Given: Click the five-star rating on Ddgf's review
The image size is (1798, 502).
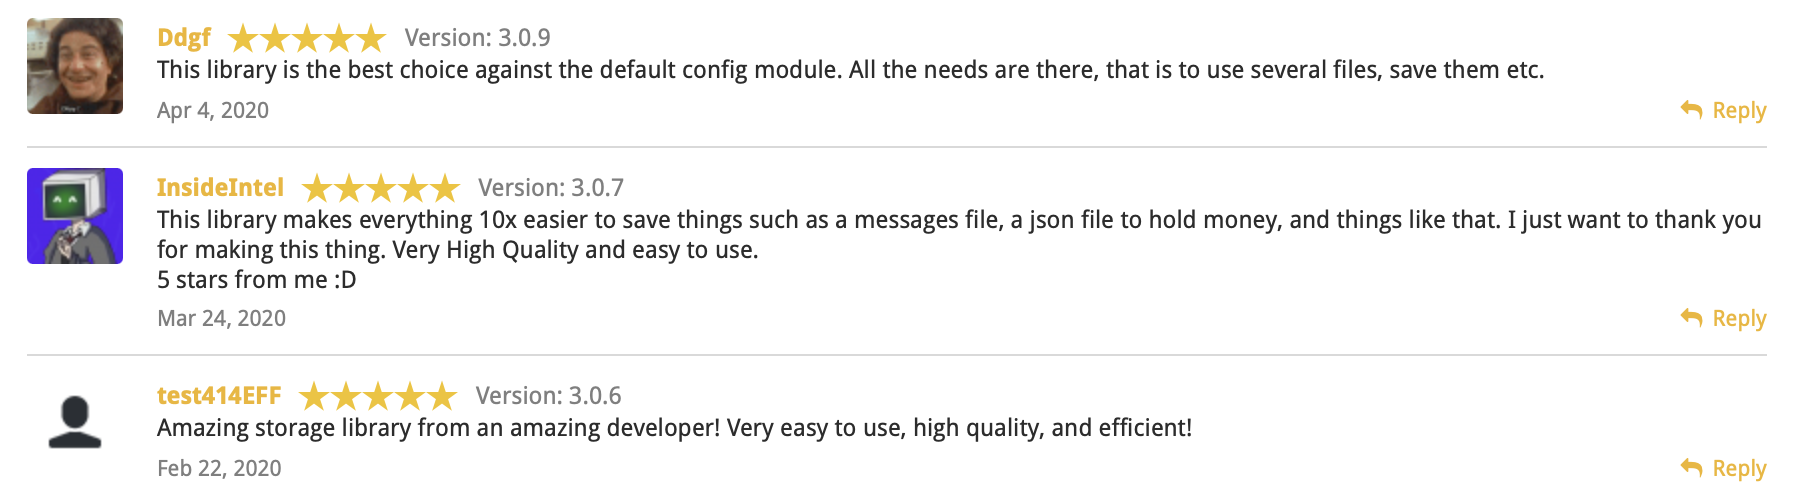Looking at the screenshot, I should [307, 39].
